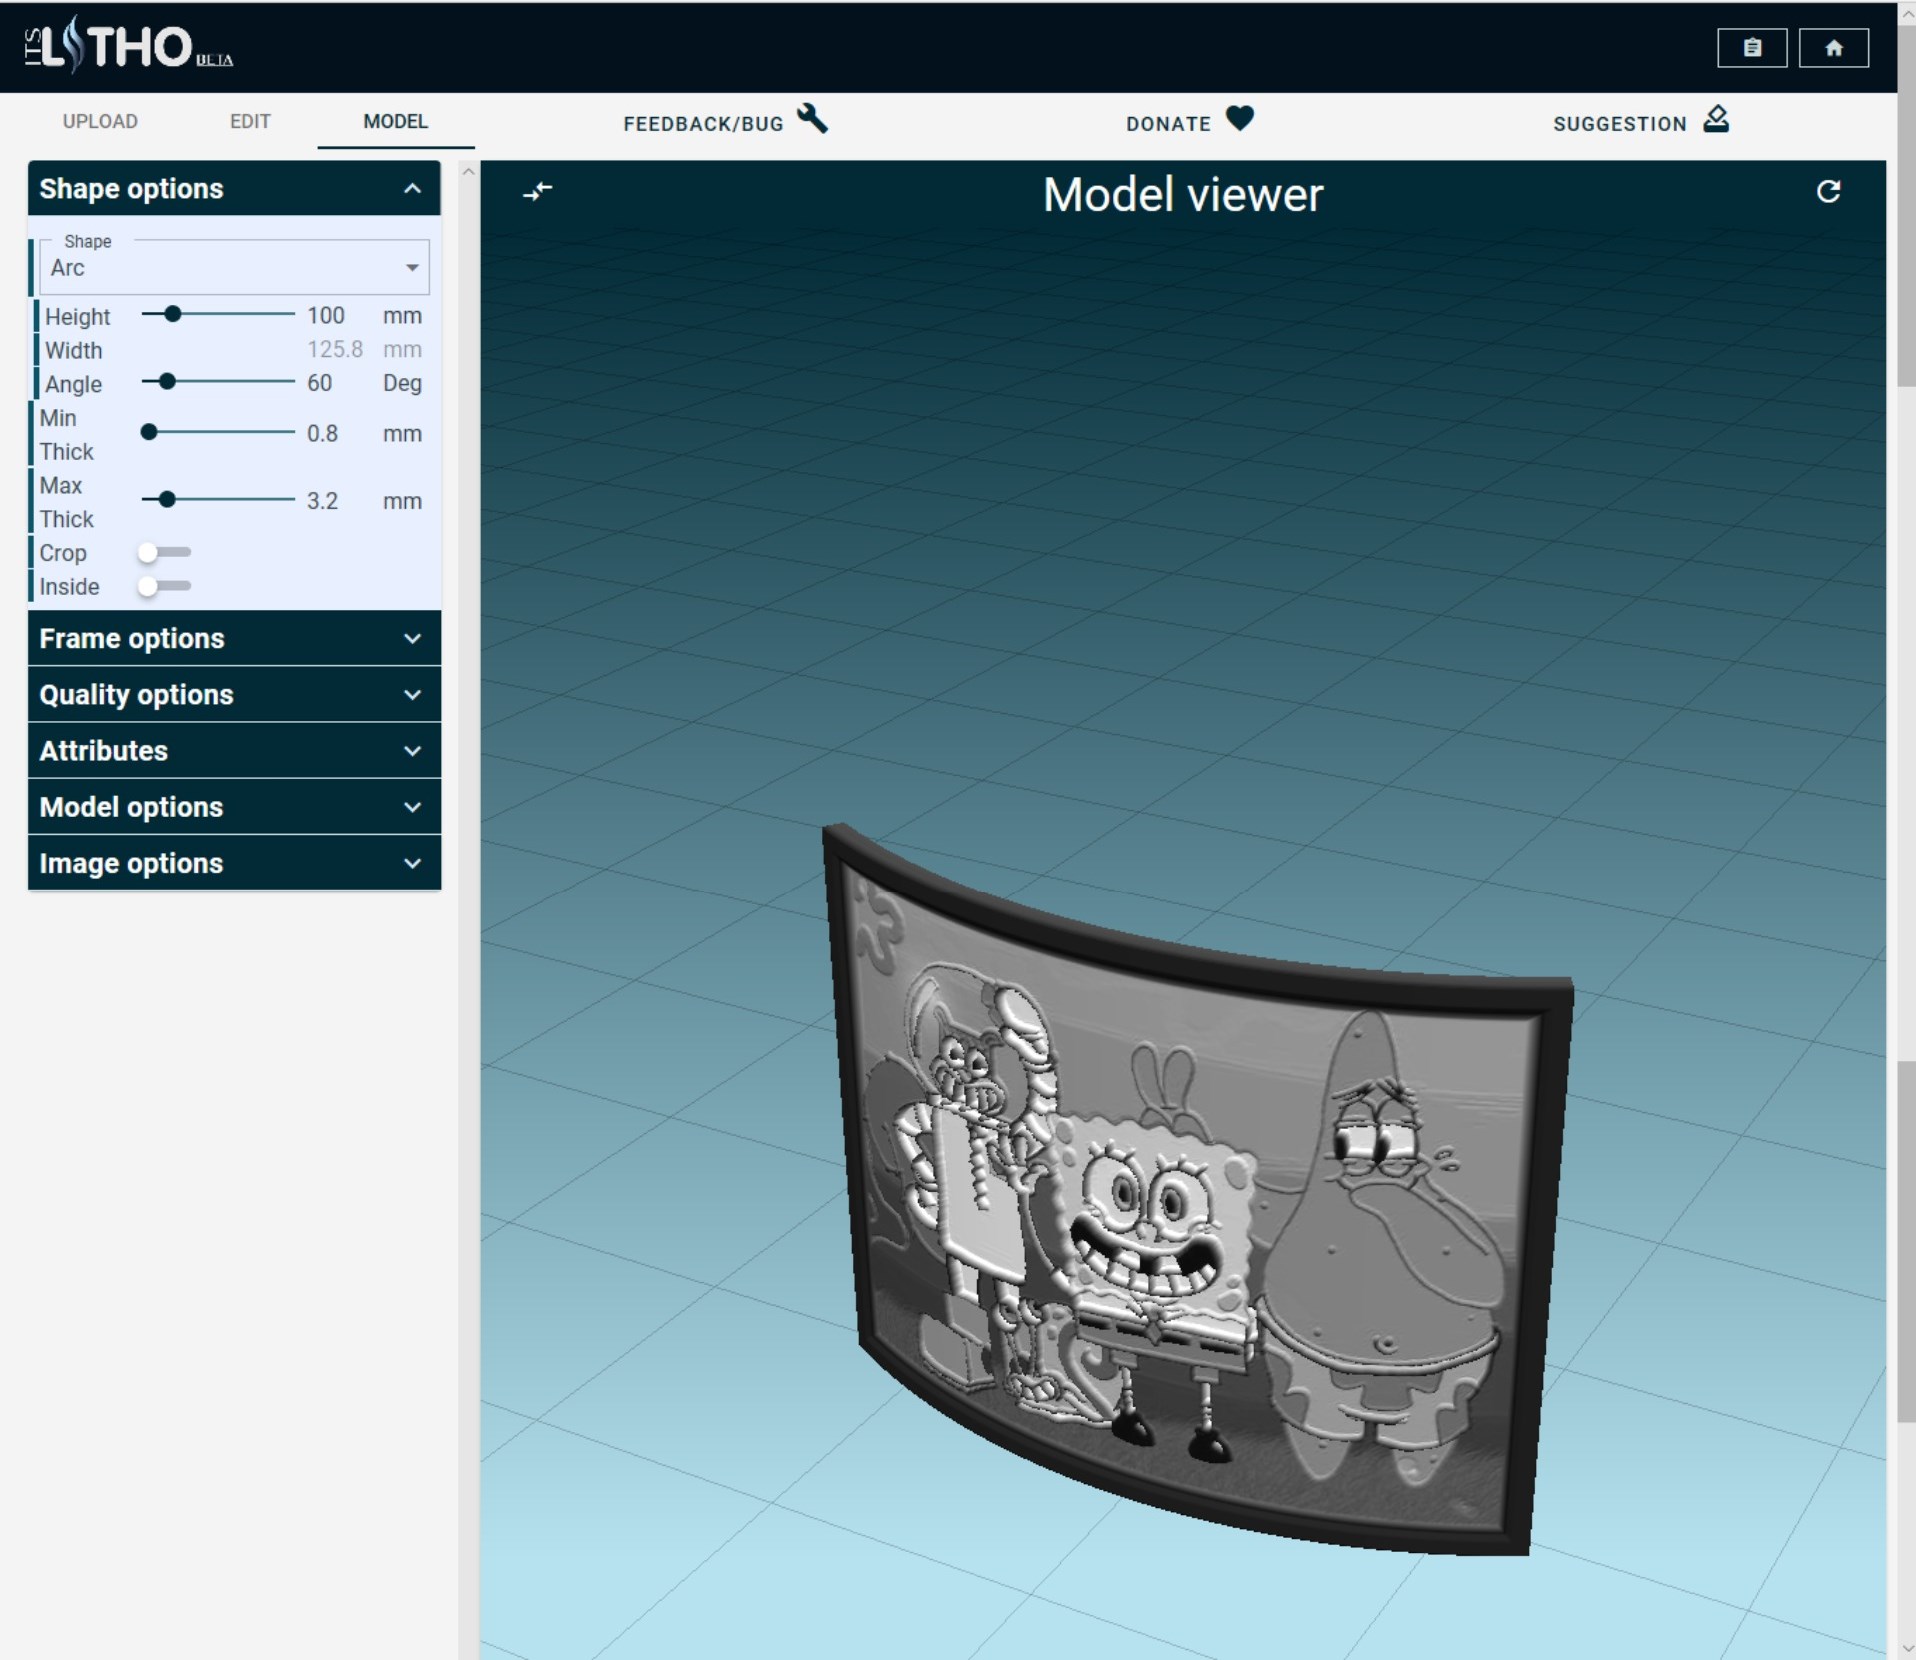Select the Model tab
Screen dimensions: 1916x1660
tap(396, 121)
